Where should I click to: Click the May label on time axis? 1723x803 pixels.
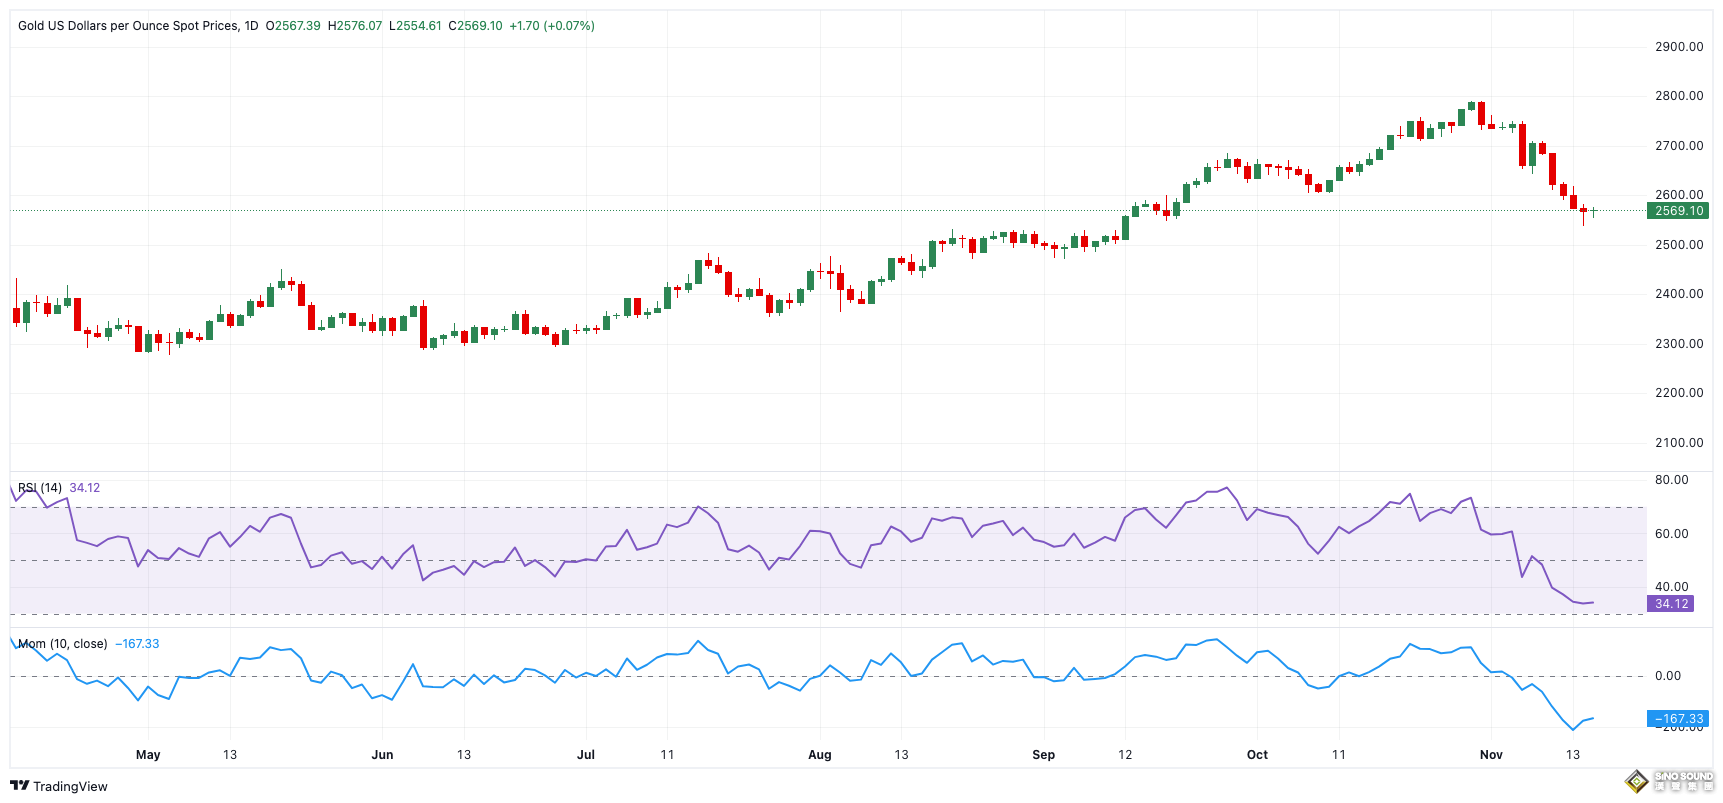click(x=148, y=755)
